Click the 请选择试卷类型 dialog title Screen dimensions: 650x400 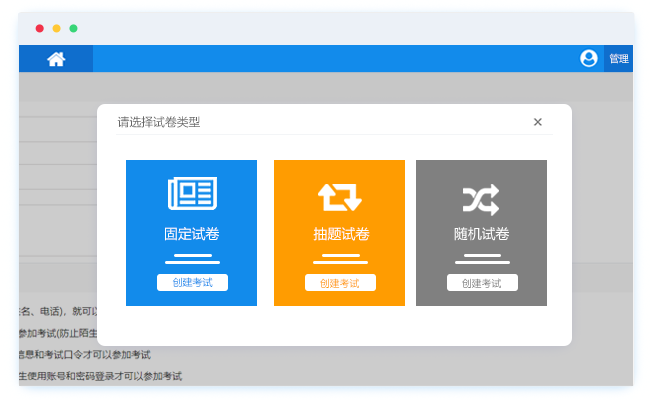pyautogui.click(x=159, y=122)
